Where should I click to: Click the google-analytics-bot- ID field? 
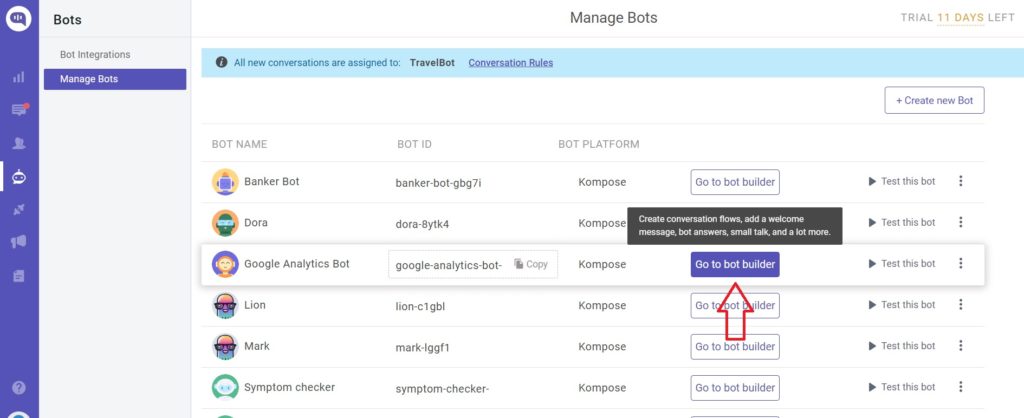point(473,264)
